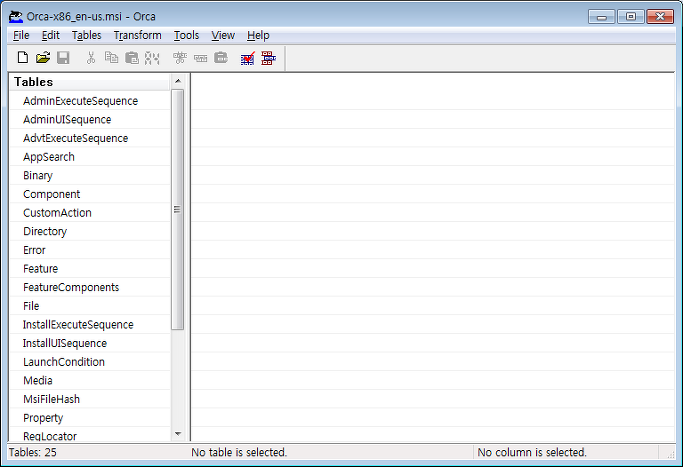683x467 pixels.
Task: Select the Property table
Action: pyautogui.click(x=90, y=418)
